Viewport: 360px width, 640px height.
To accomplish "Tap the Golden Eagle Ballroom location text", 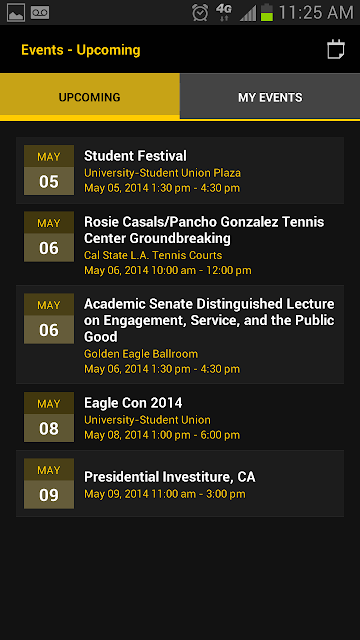I will tap(141, 353).
